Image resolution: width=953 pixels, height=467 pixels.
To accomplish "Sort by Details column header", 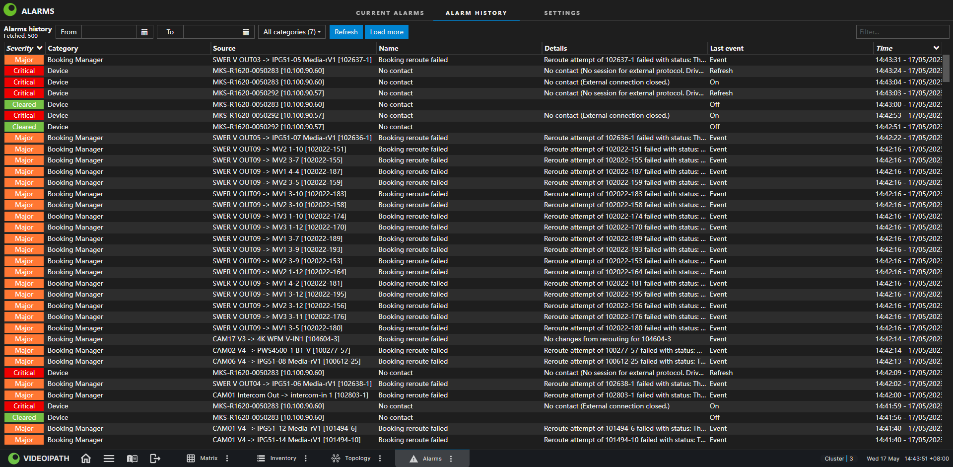I will pyautogui.click(x=556, y=48).
